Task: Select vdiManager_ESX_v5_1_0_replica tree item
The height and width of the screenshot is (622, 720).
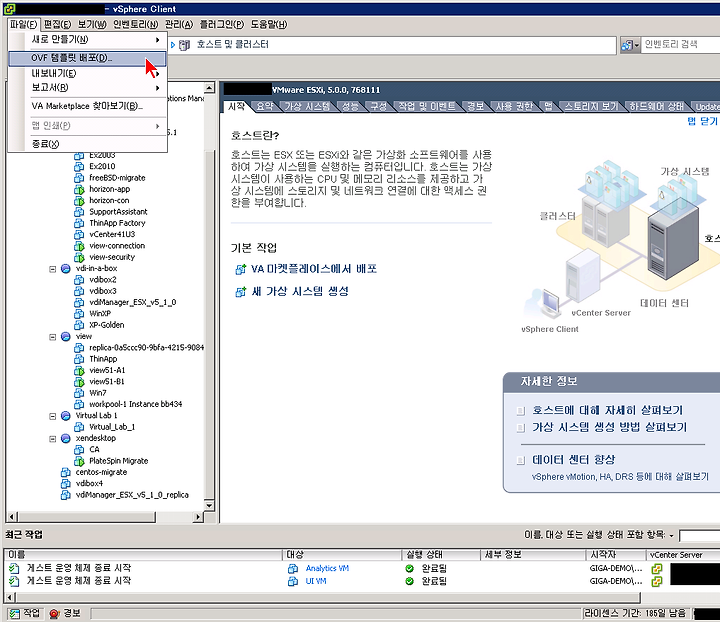Action: (132, 495)
